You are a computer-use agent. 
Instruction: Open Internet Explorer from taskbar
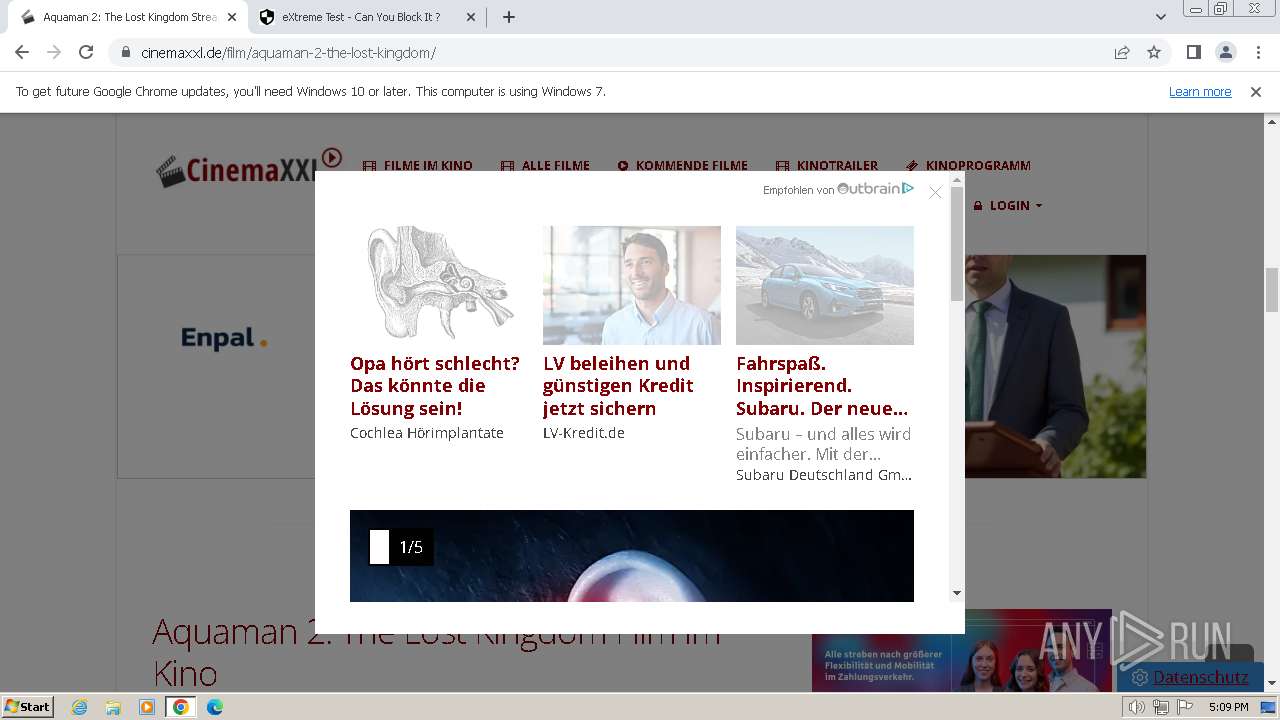tap(80, 707)
